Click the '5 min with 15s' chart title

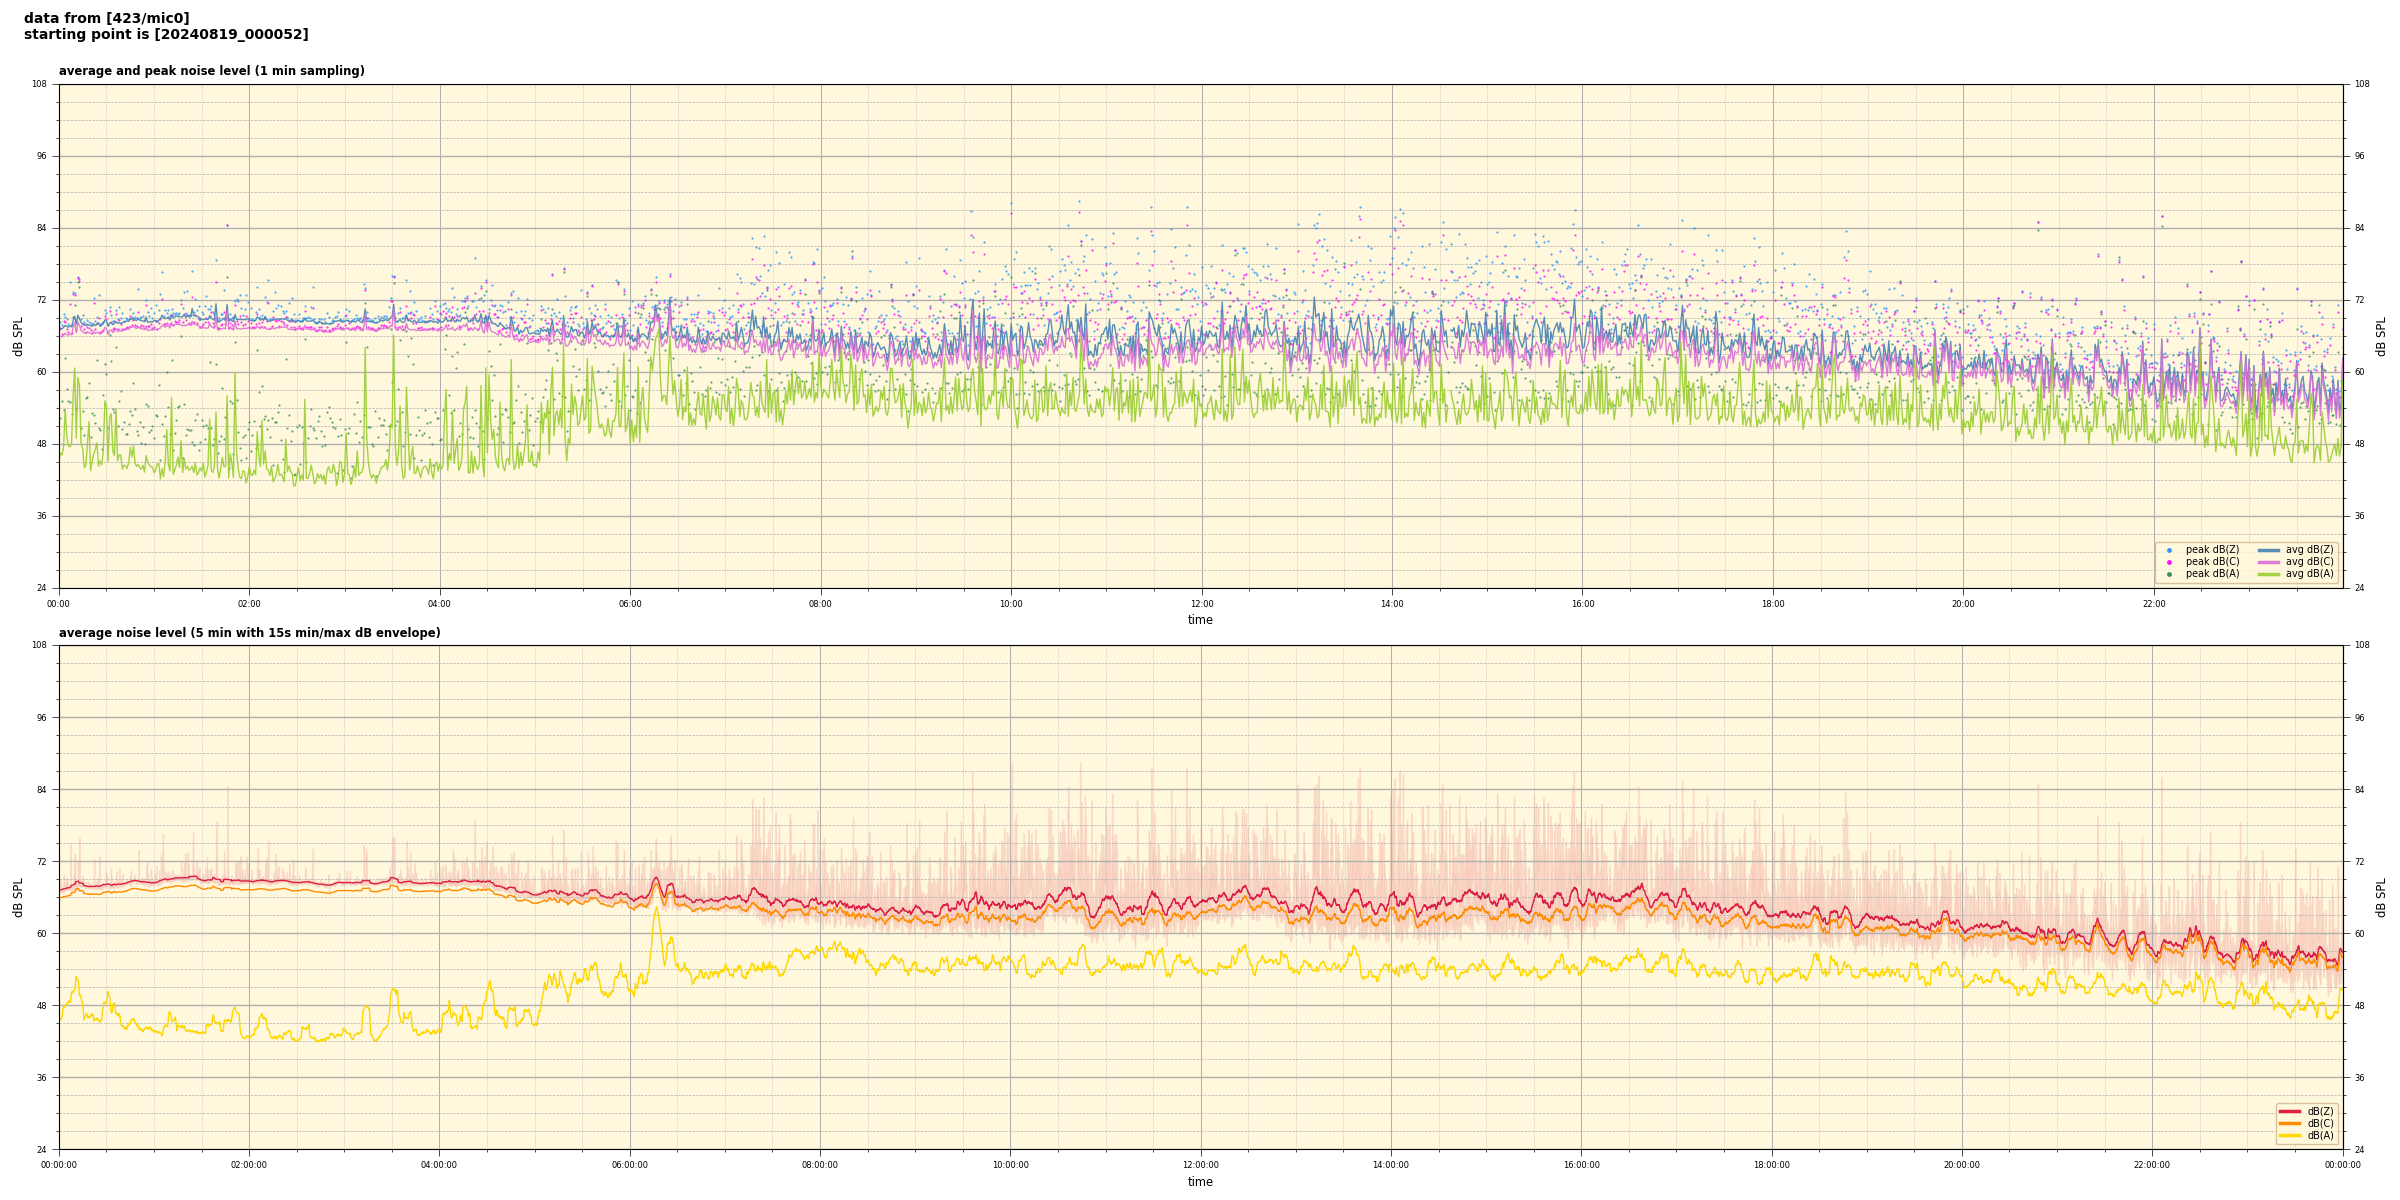click(249, 633)
